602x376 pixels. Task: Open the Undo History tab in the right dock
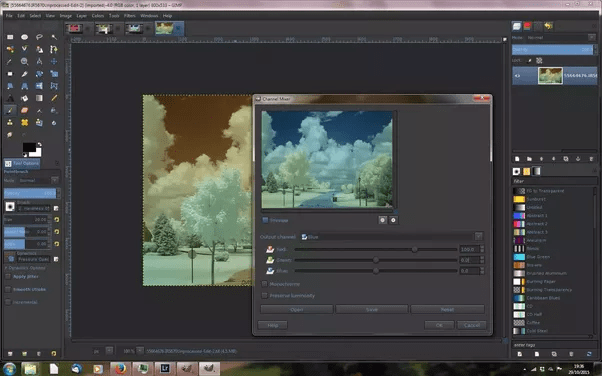(x=548, y=26)
